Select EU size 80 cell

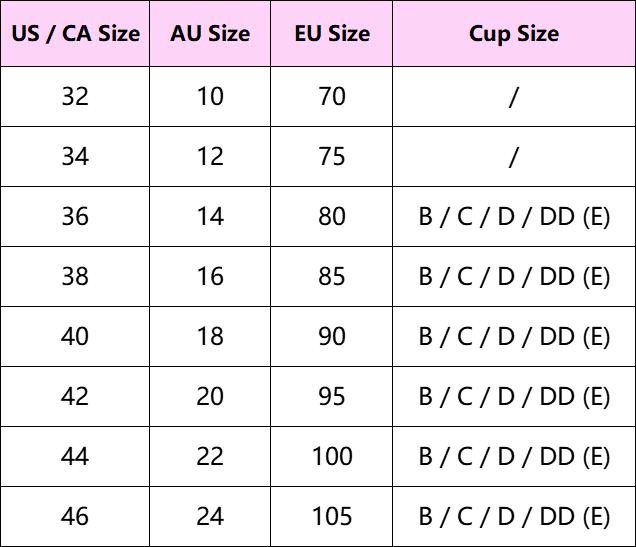coord(332,217)
